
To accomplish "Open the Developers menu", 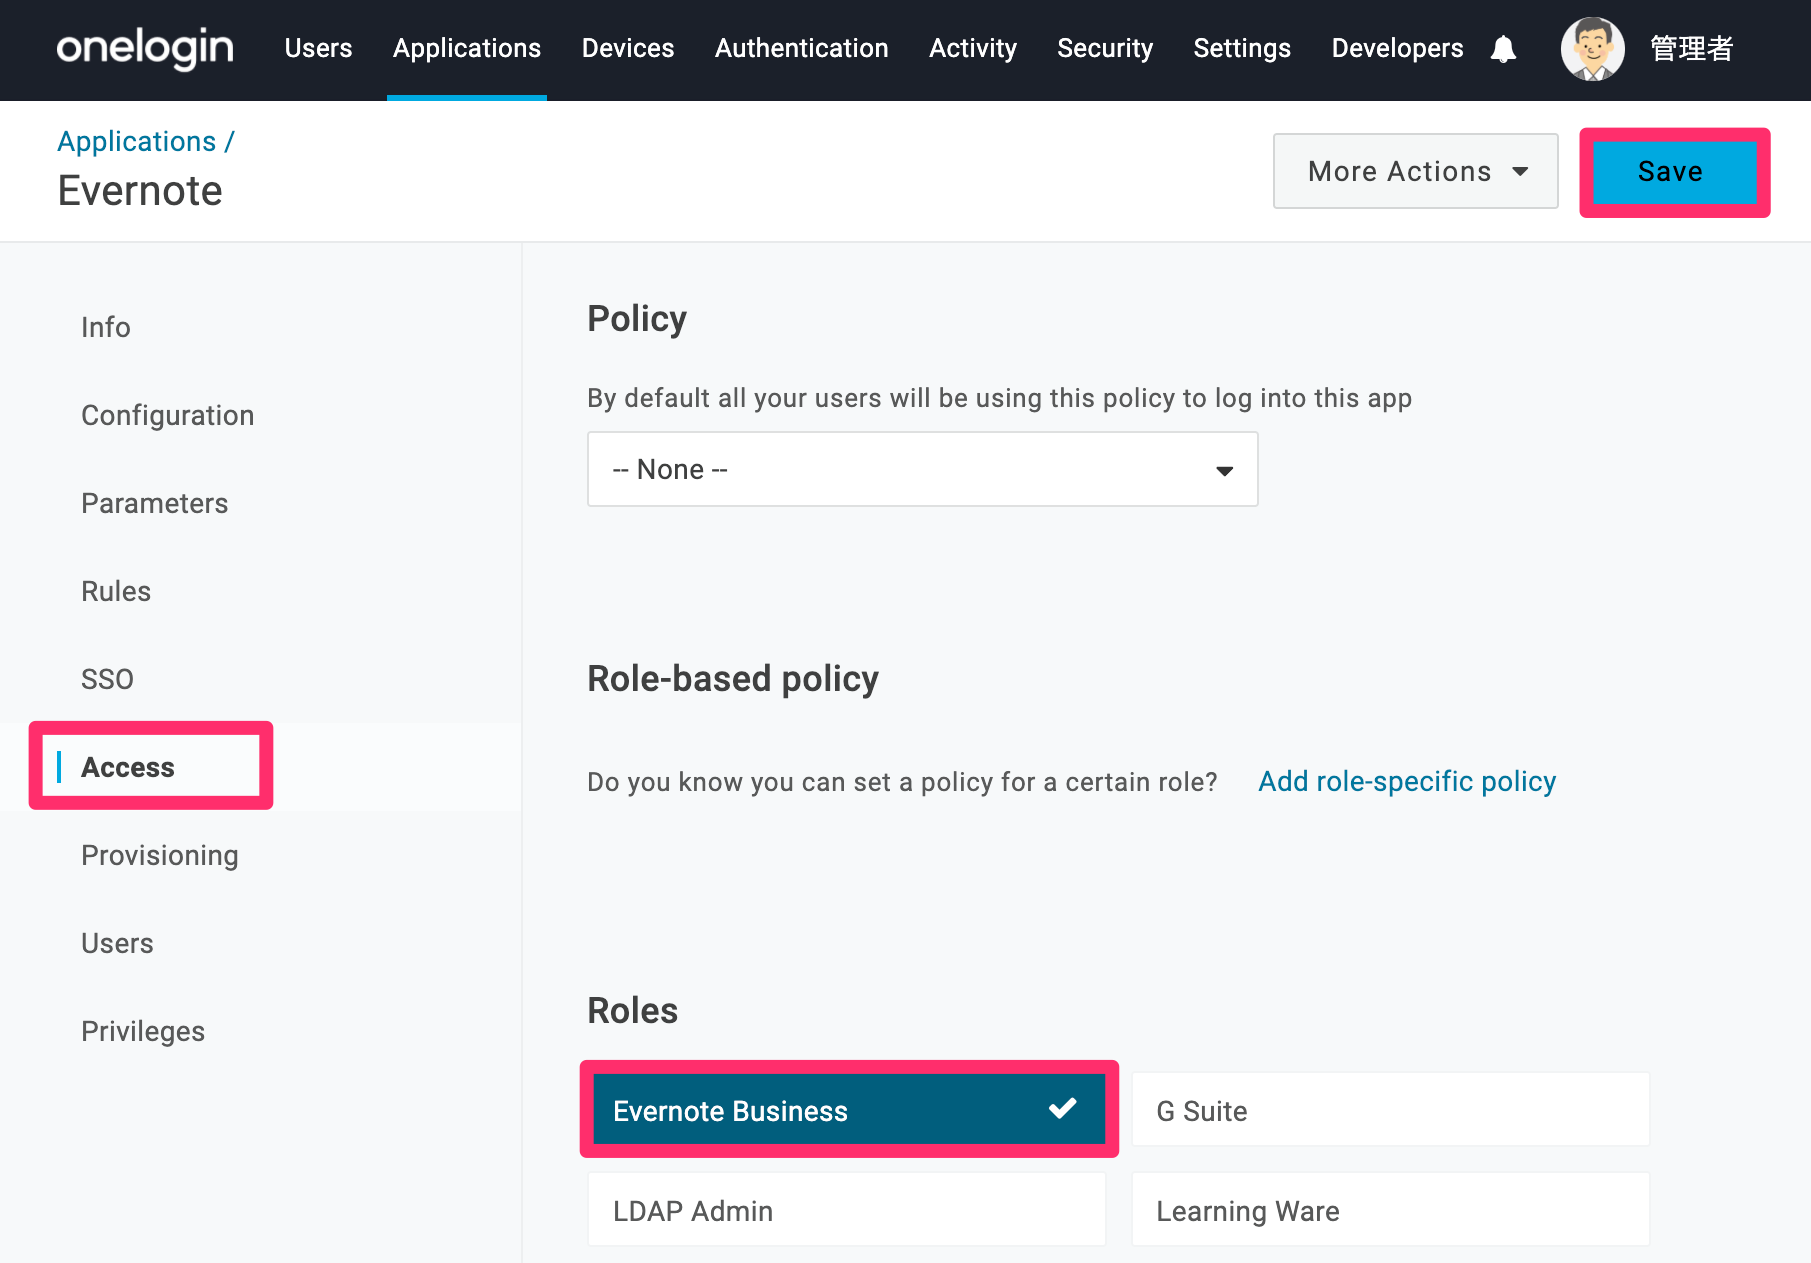I will pos(1397,48).
